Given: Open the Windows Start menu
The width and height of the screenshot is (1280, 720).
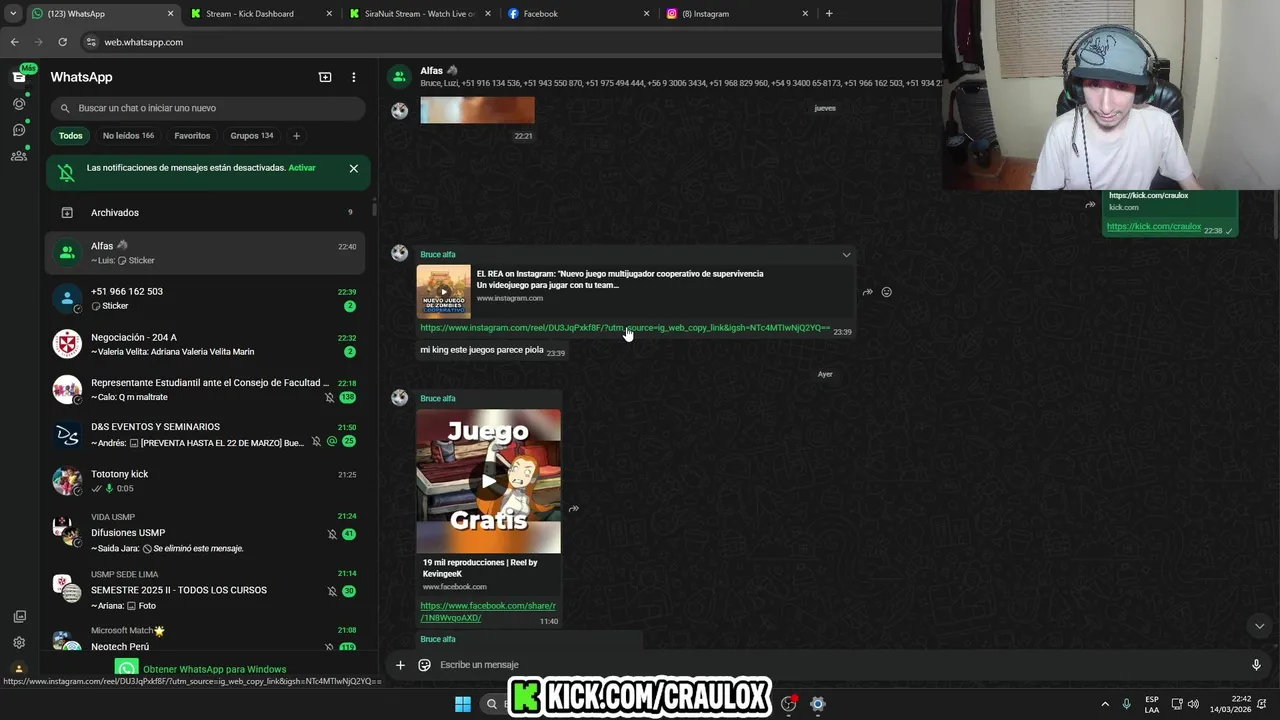Looking at the screenshot, I should 463,704.
